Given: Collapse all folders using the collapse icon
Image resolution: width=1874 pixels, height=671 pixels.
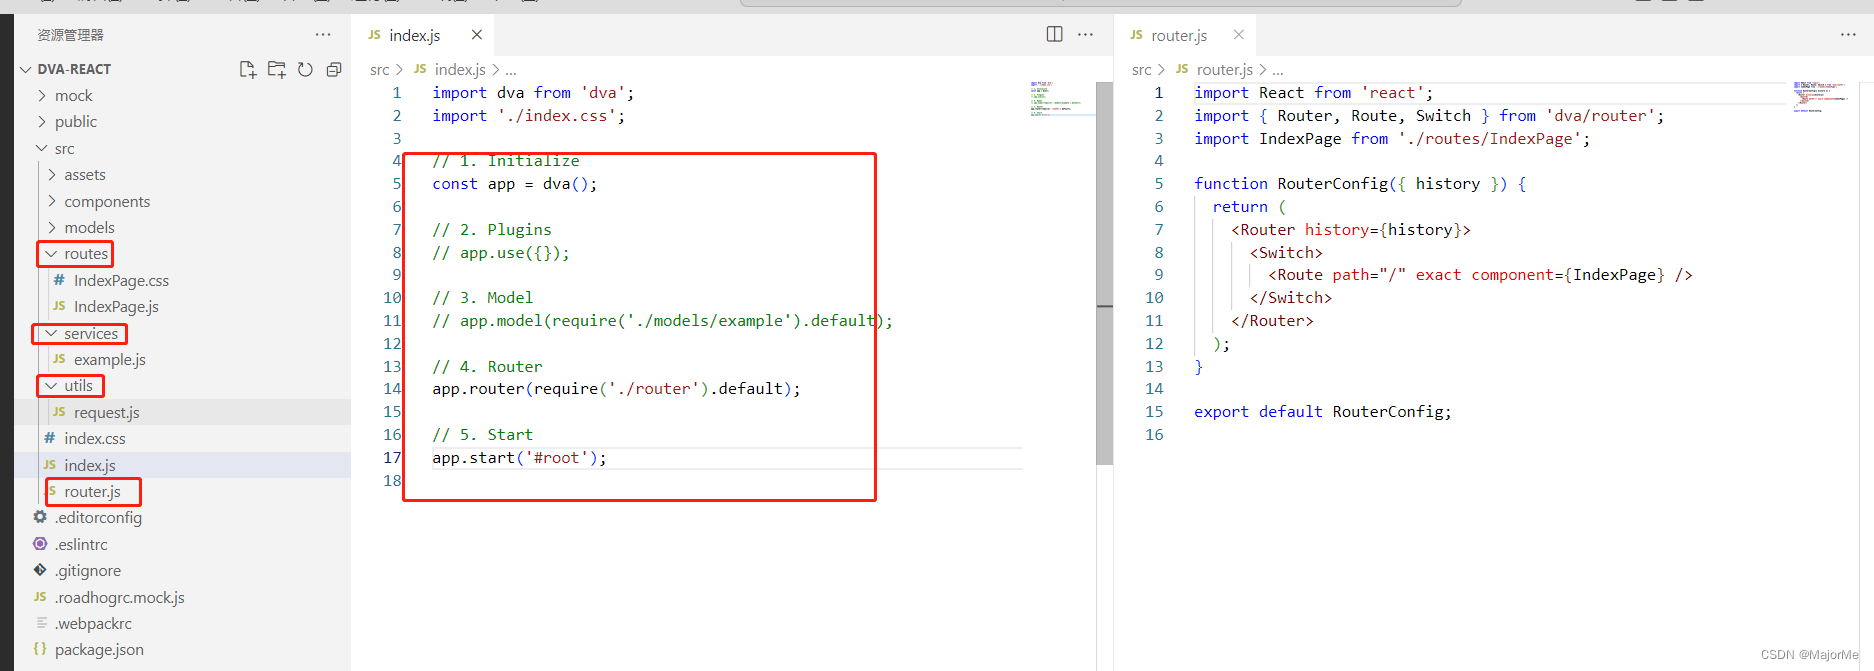Looking at the screenshot, I should coord(334,69).
